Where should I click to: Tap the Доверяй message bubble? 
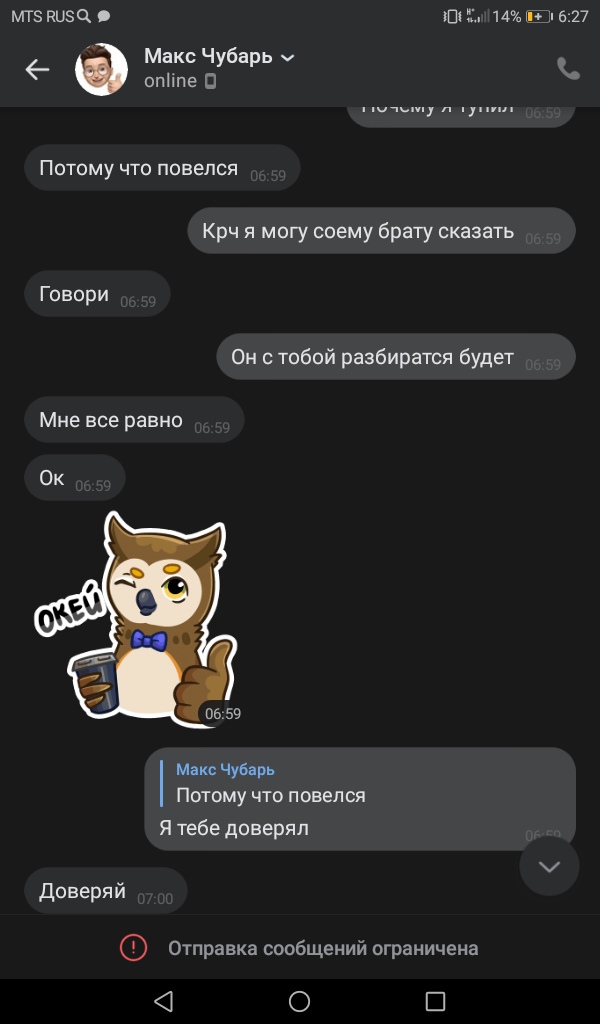(106, 891)
